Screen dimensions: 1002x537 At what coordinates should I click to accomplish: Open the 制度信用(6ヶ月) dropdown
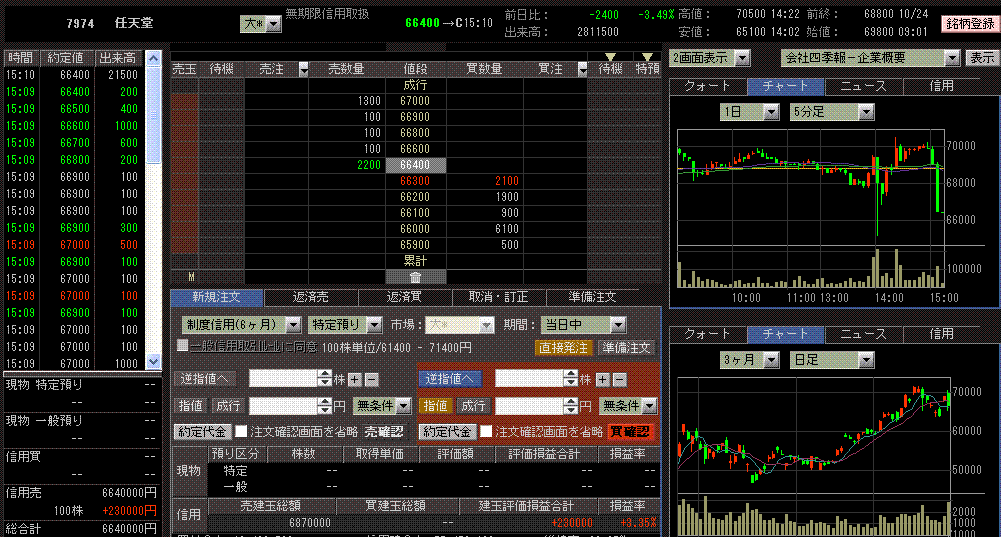click(293, 325)
